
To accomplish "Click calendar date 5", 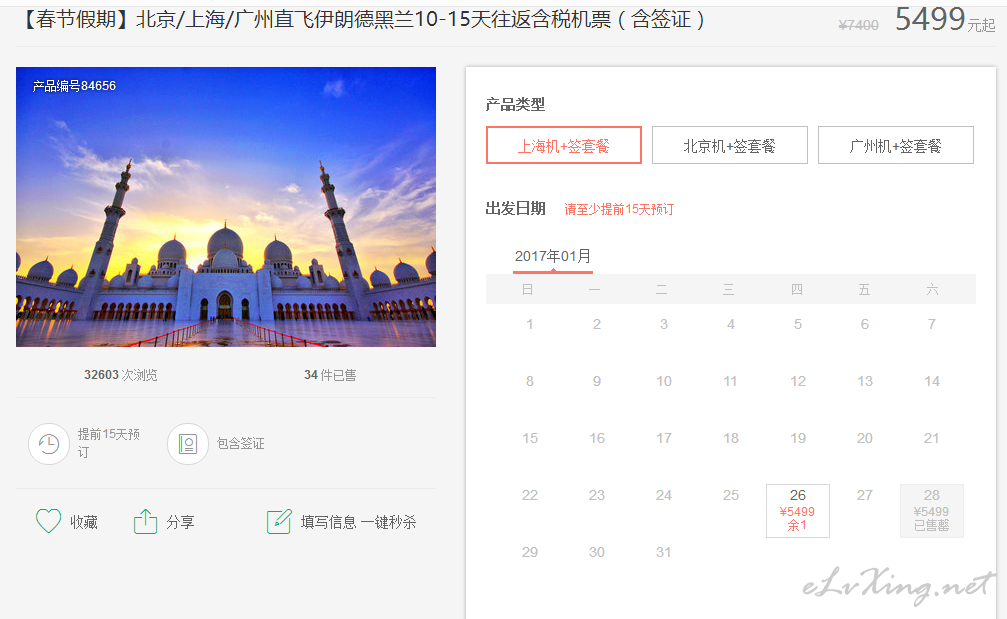I will tap(798, 324).
